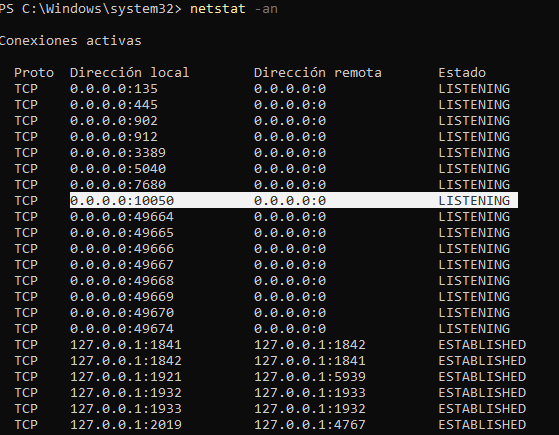Click the Estado column header
This screenshot has height=435, width=559.
[x=462, y=73]
